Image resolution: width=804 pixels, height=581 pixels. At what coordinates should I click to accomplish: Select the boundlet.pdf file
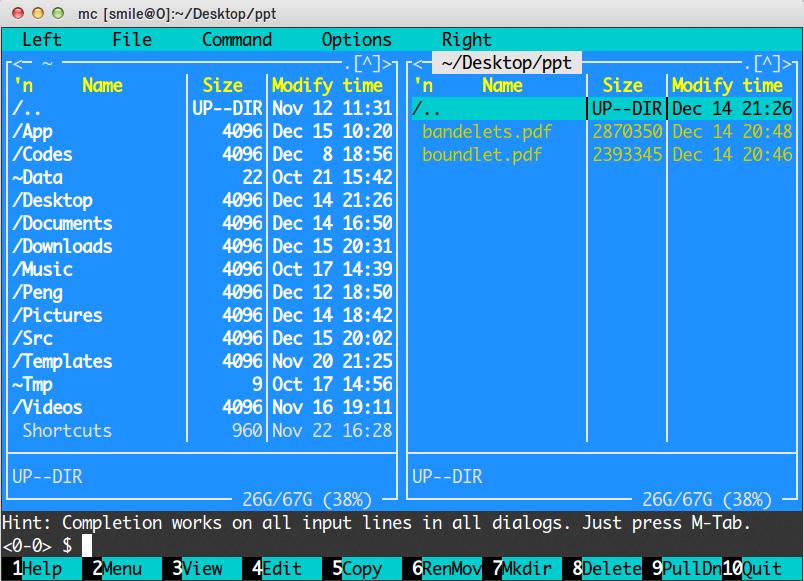[x=482, y=155]
